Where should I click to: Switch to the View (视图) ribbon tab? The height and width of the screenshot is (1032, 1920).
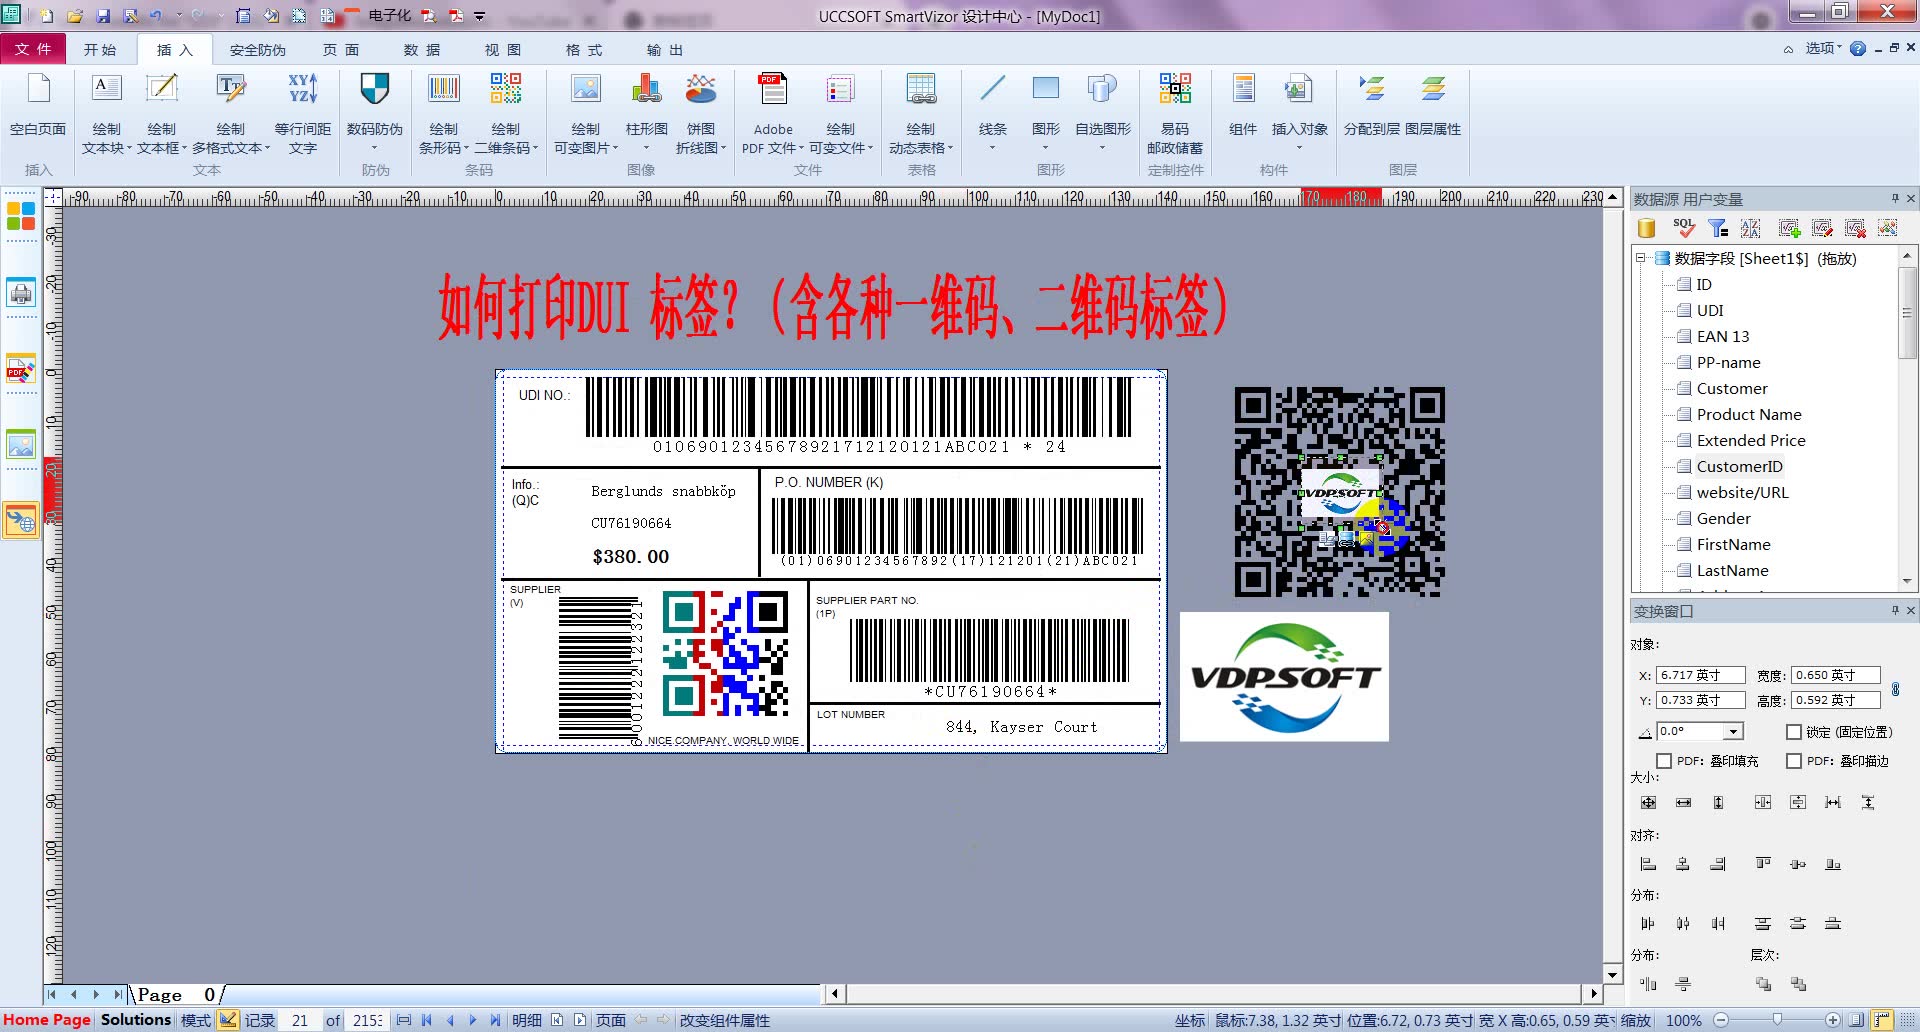coord(503,49)
